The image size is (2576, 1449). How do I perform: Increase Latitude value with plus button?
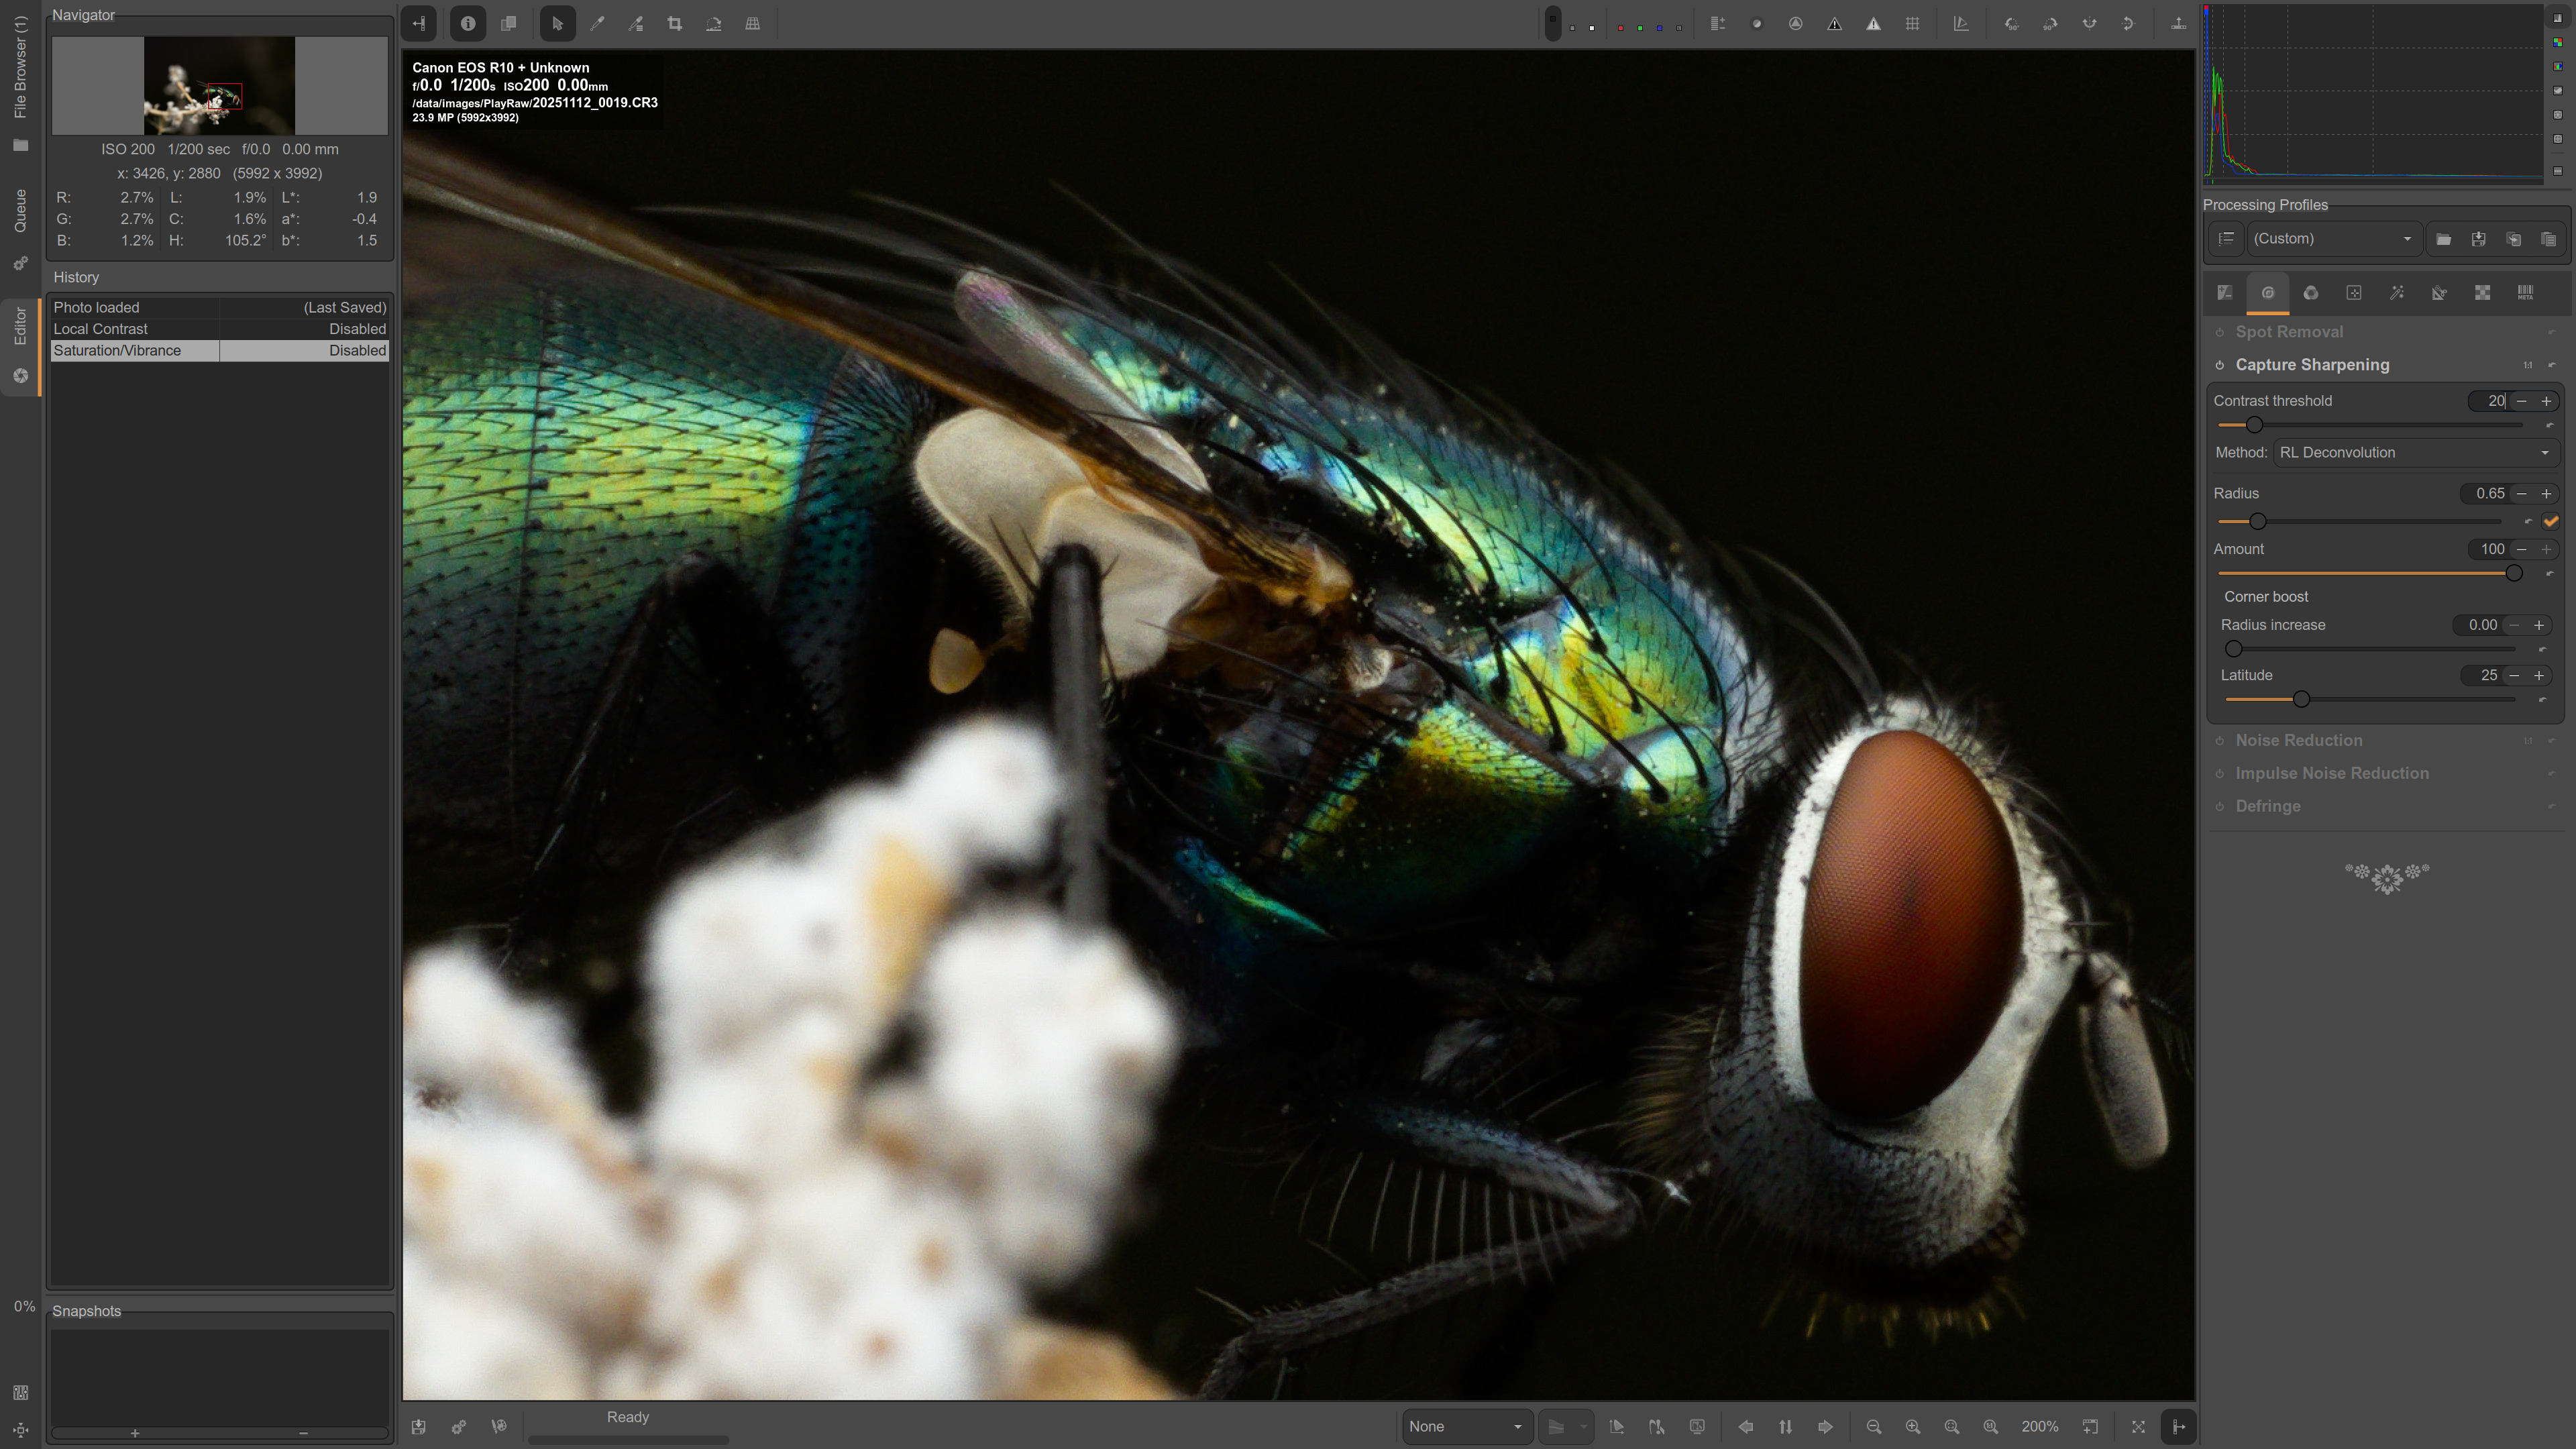[2539, 676]
